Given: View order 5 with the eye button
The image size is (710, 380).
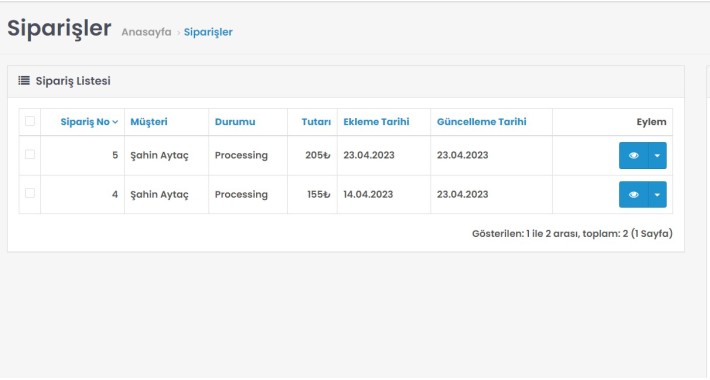Looking at the screenshot, I should 633,155.
